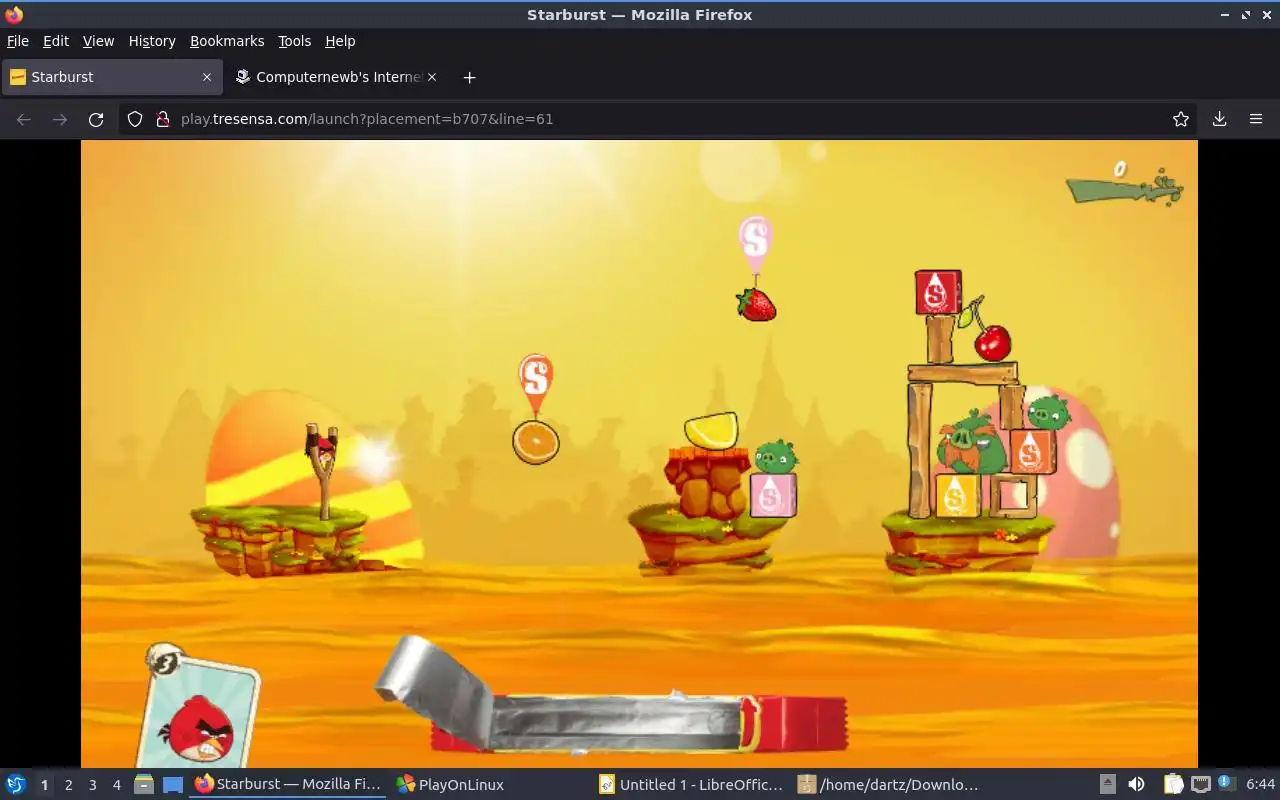
Task: Click the large mustached green pig
Action: click(x=971, y=442)
